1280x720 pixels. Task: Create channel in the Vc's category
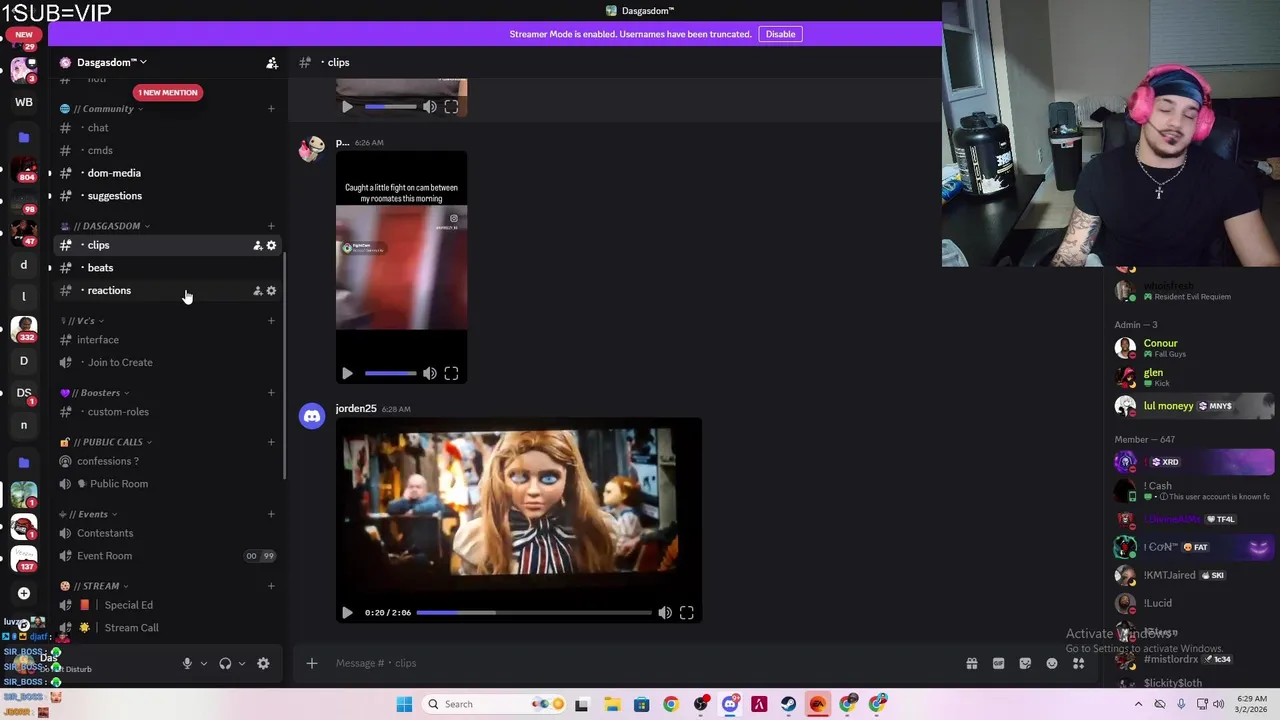click(271, 321)
